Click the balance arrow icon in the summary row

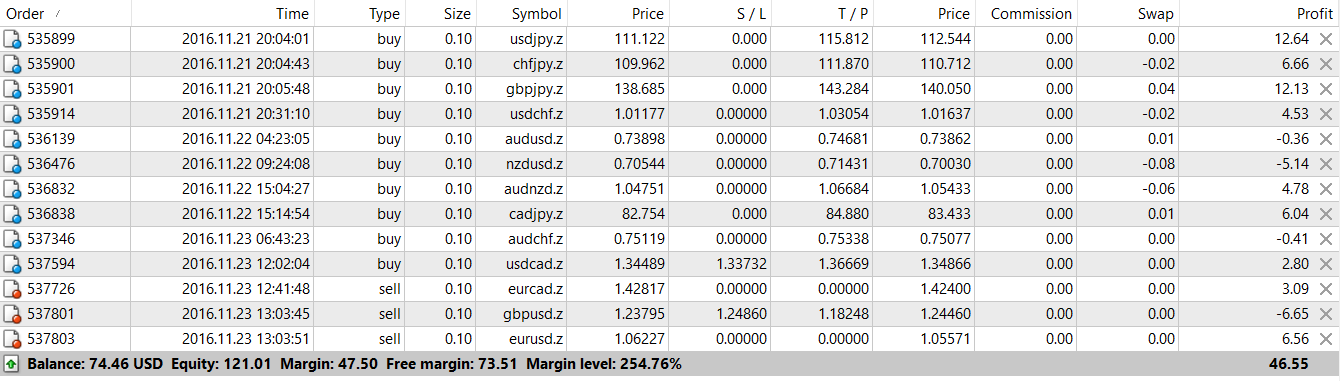pyautogui.click(x=12, y=364)
